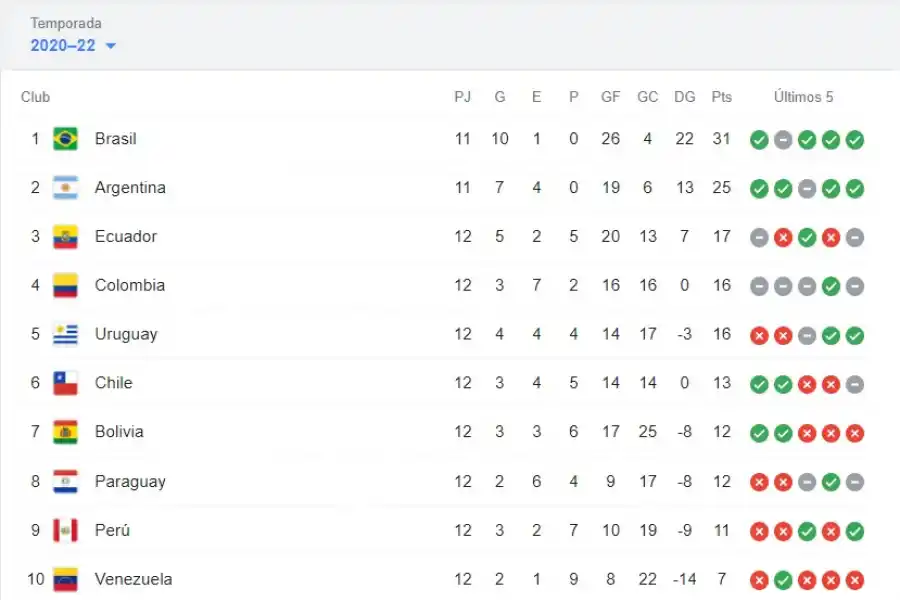900x600 pixels.
Task: Click the Club column header
Action: tap(35, 97)
